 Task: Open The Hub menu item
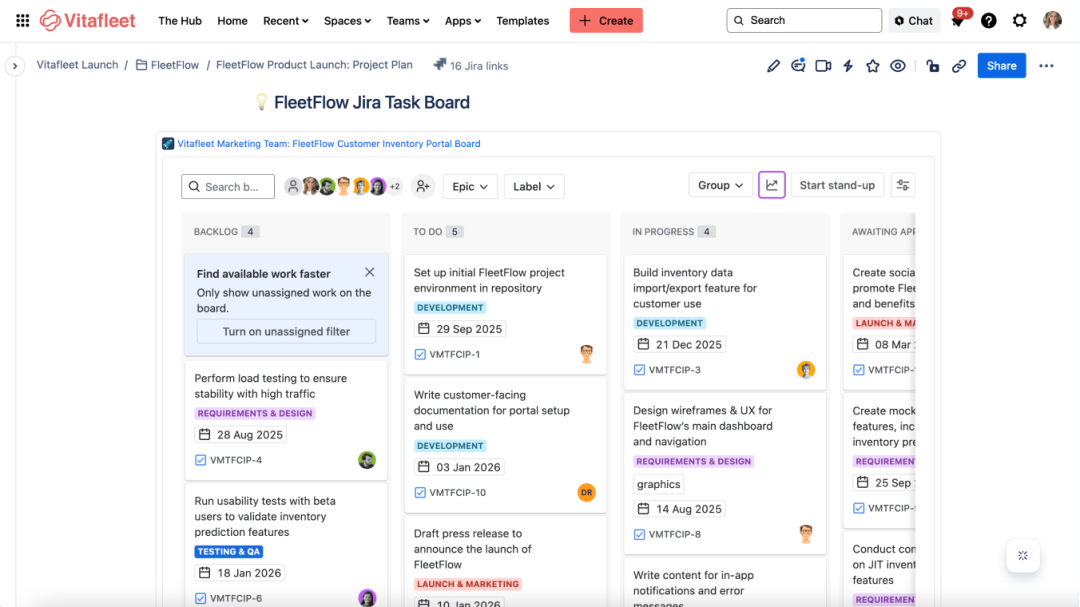coord(180,21)
